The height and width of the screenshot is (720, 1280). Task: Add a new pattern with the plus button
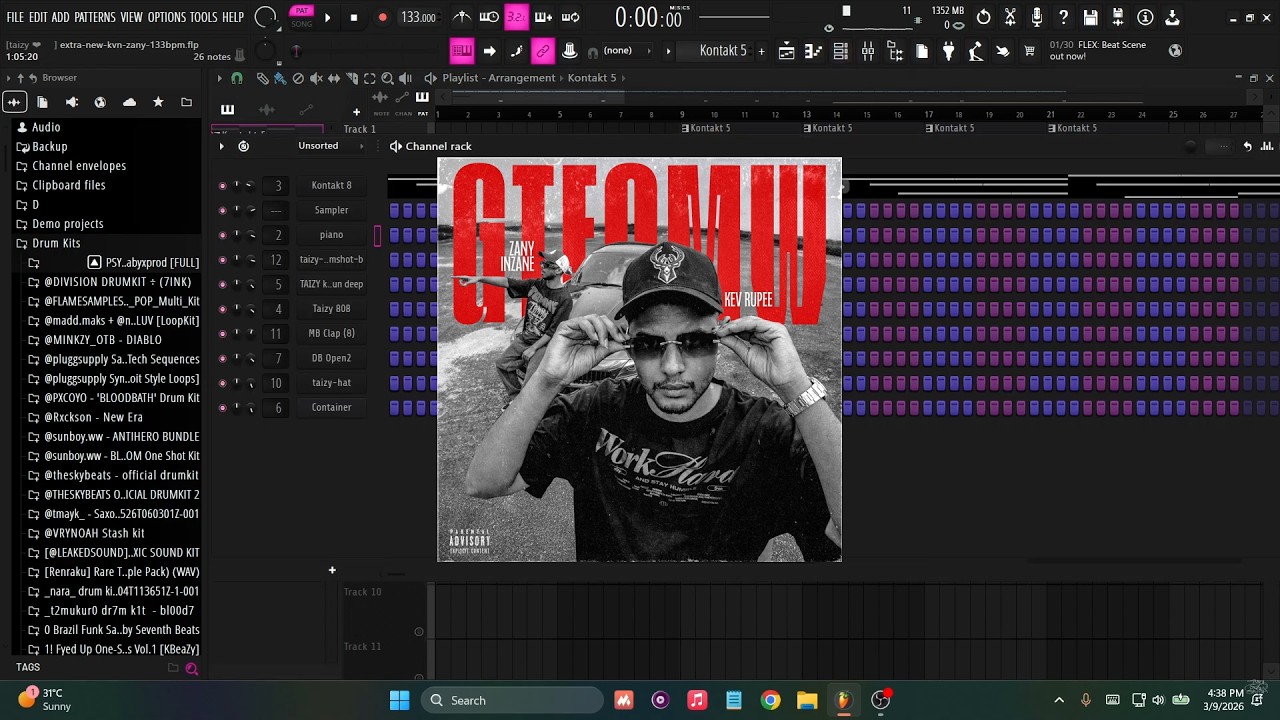(x=761, y=51)
